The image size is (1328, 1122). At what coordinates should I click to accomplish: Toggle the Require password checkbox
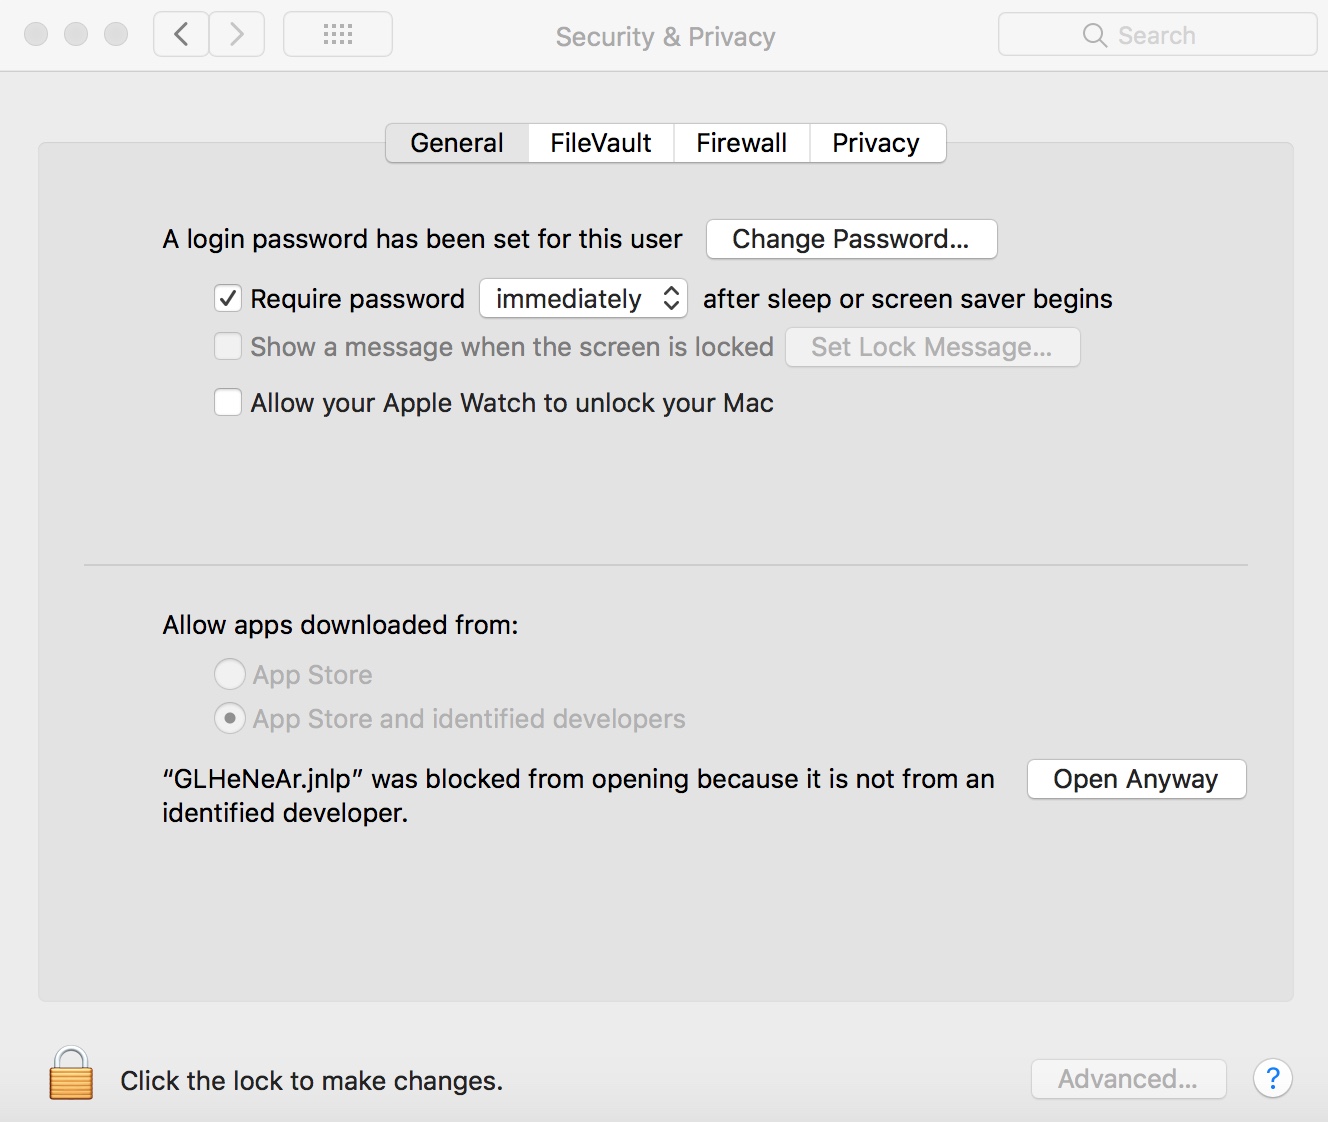tap(228, 298)
